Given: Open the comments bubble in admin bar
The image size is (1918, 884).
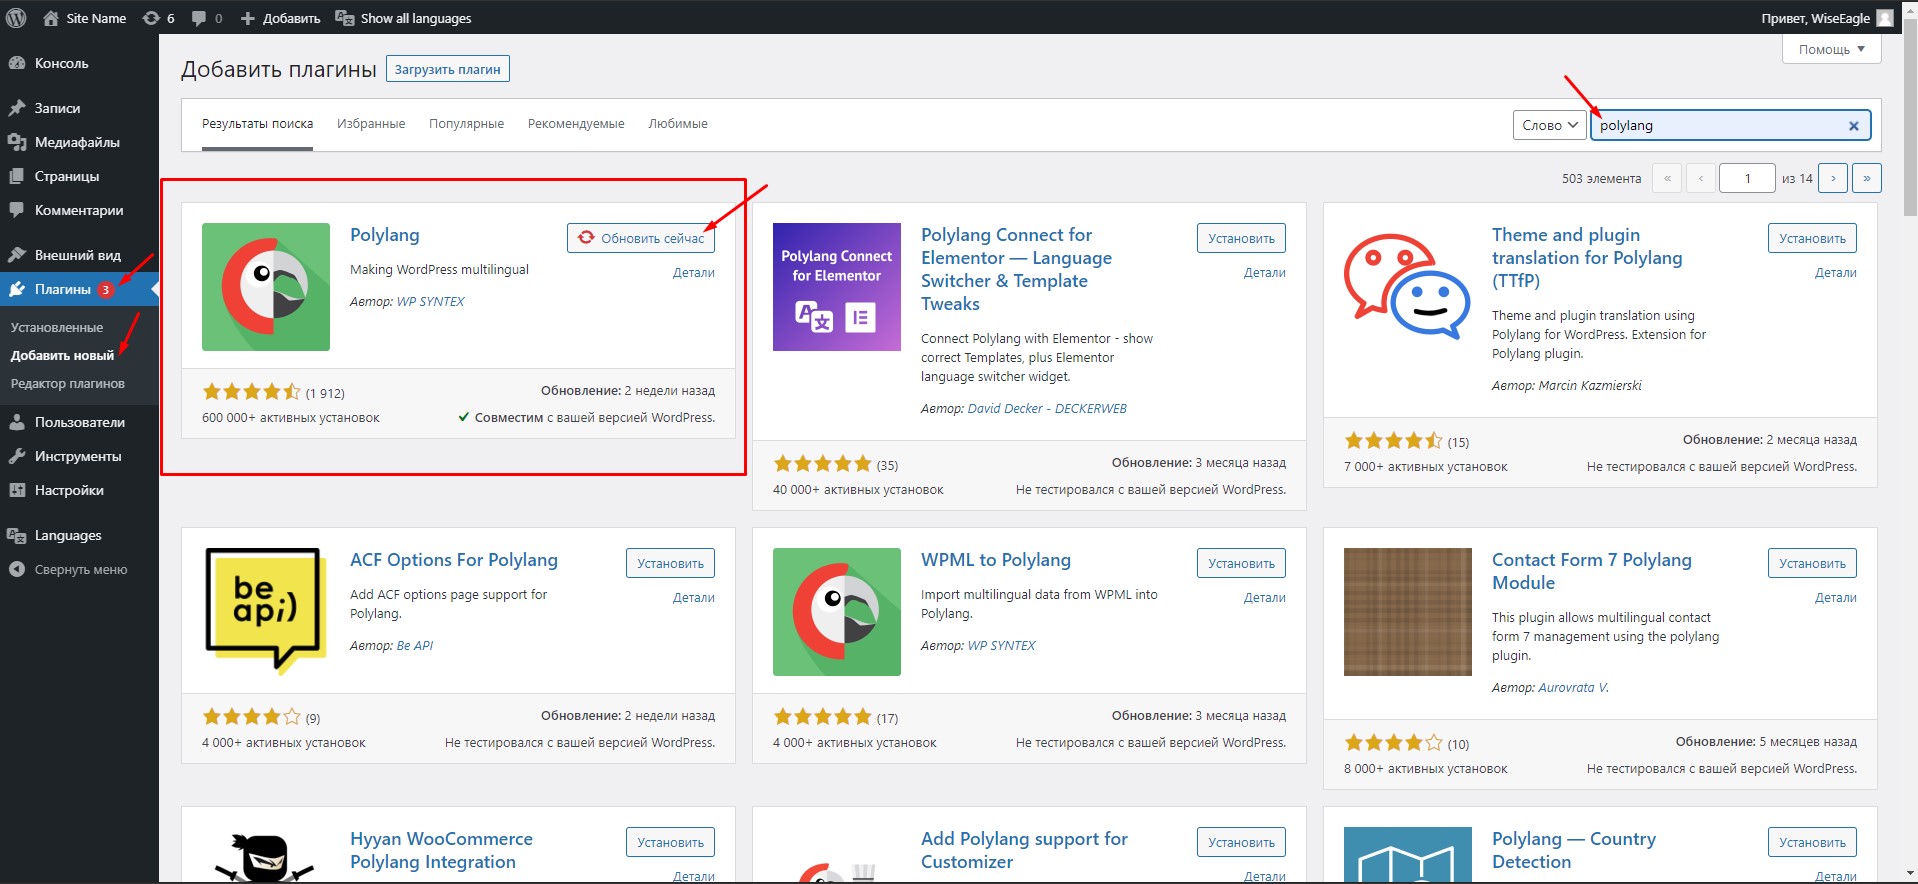Looking at the screenshot, I should click(x=207, y=18).
